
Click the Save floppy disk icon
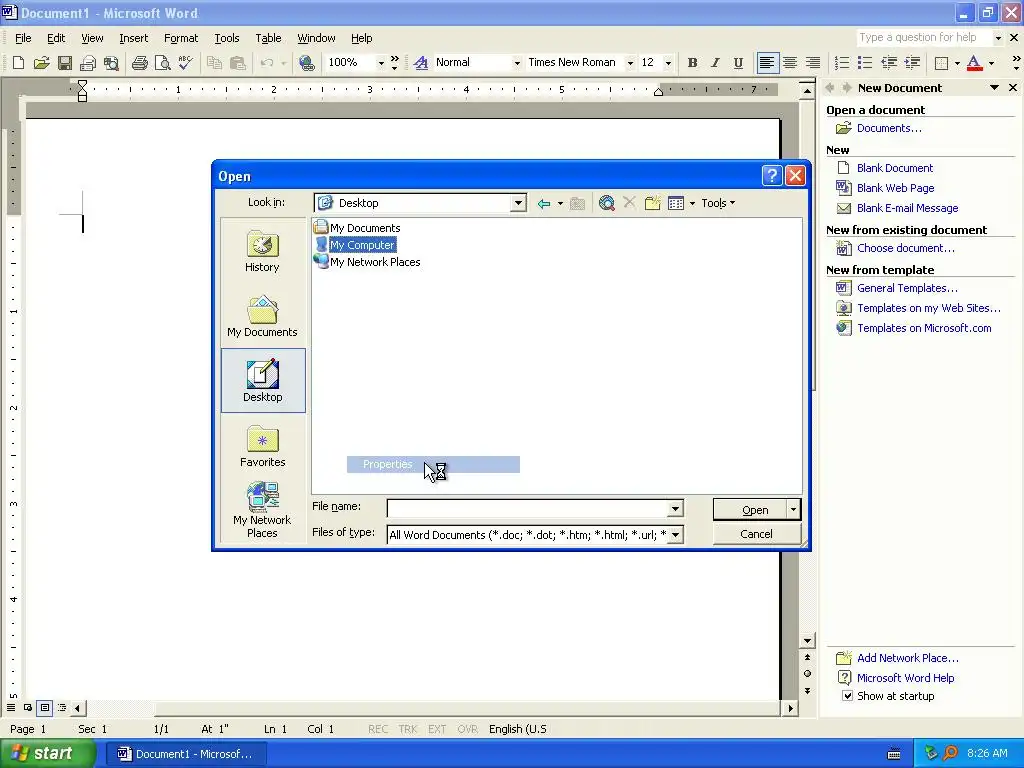tap(65, 63)
